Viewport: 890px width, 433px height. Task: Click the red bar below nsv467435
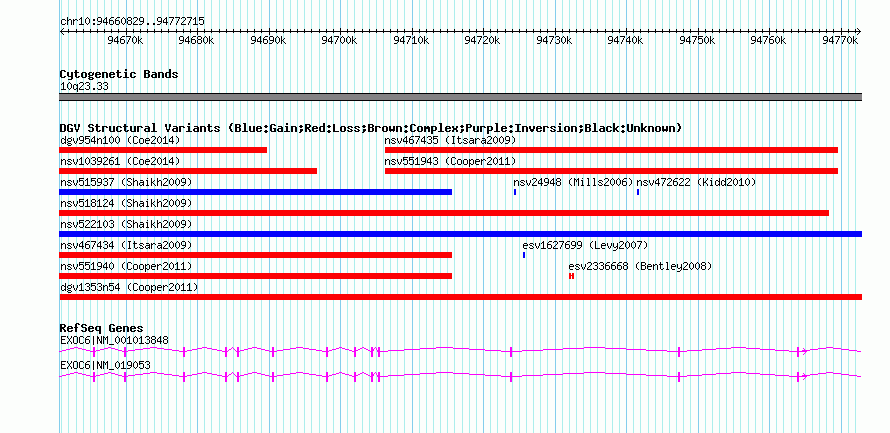[x=611, y=150]
